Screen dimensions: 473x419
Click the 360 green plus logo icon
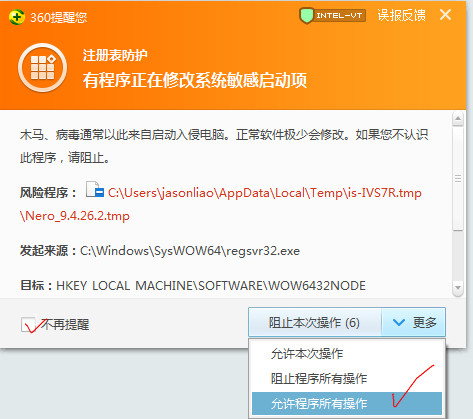click(x=17, y=17)
